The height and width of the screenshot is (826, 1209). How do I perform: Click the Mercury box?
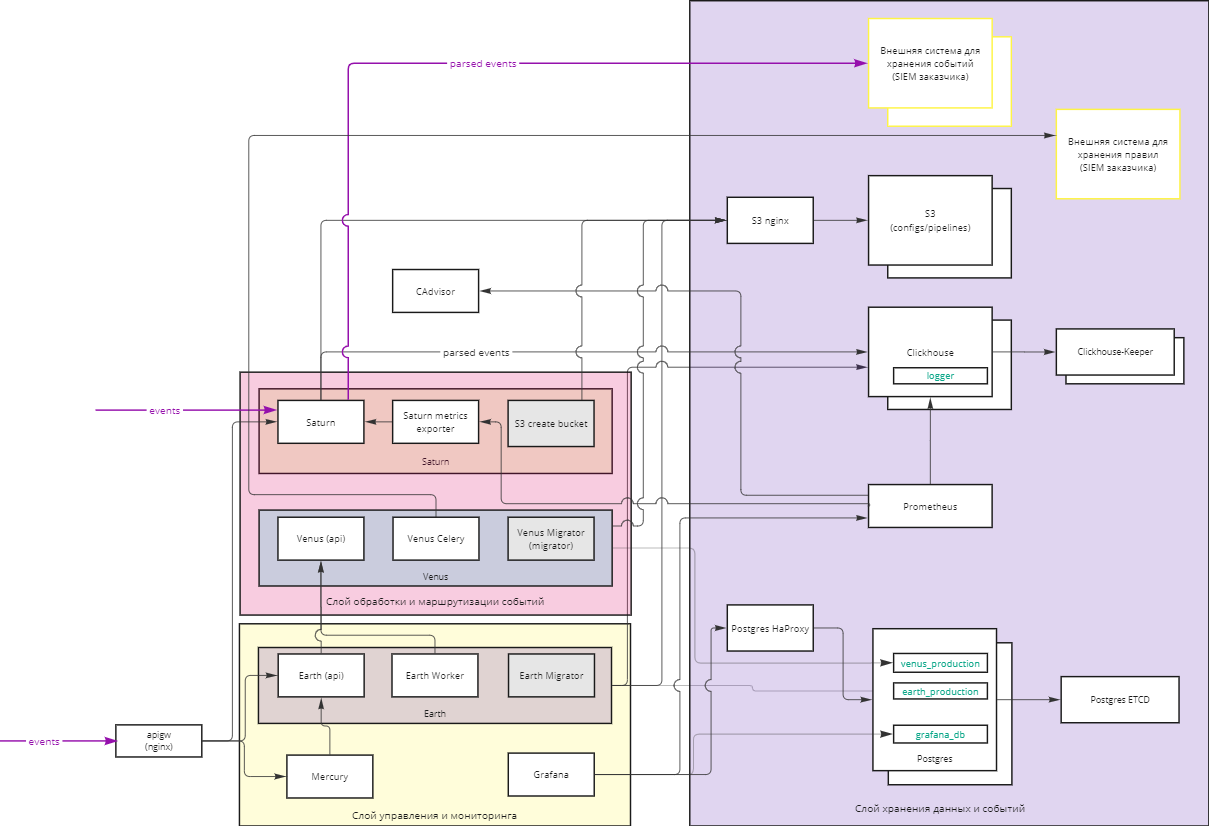(x=330, y=776)
